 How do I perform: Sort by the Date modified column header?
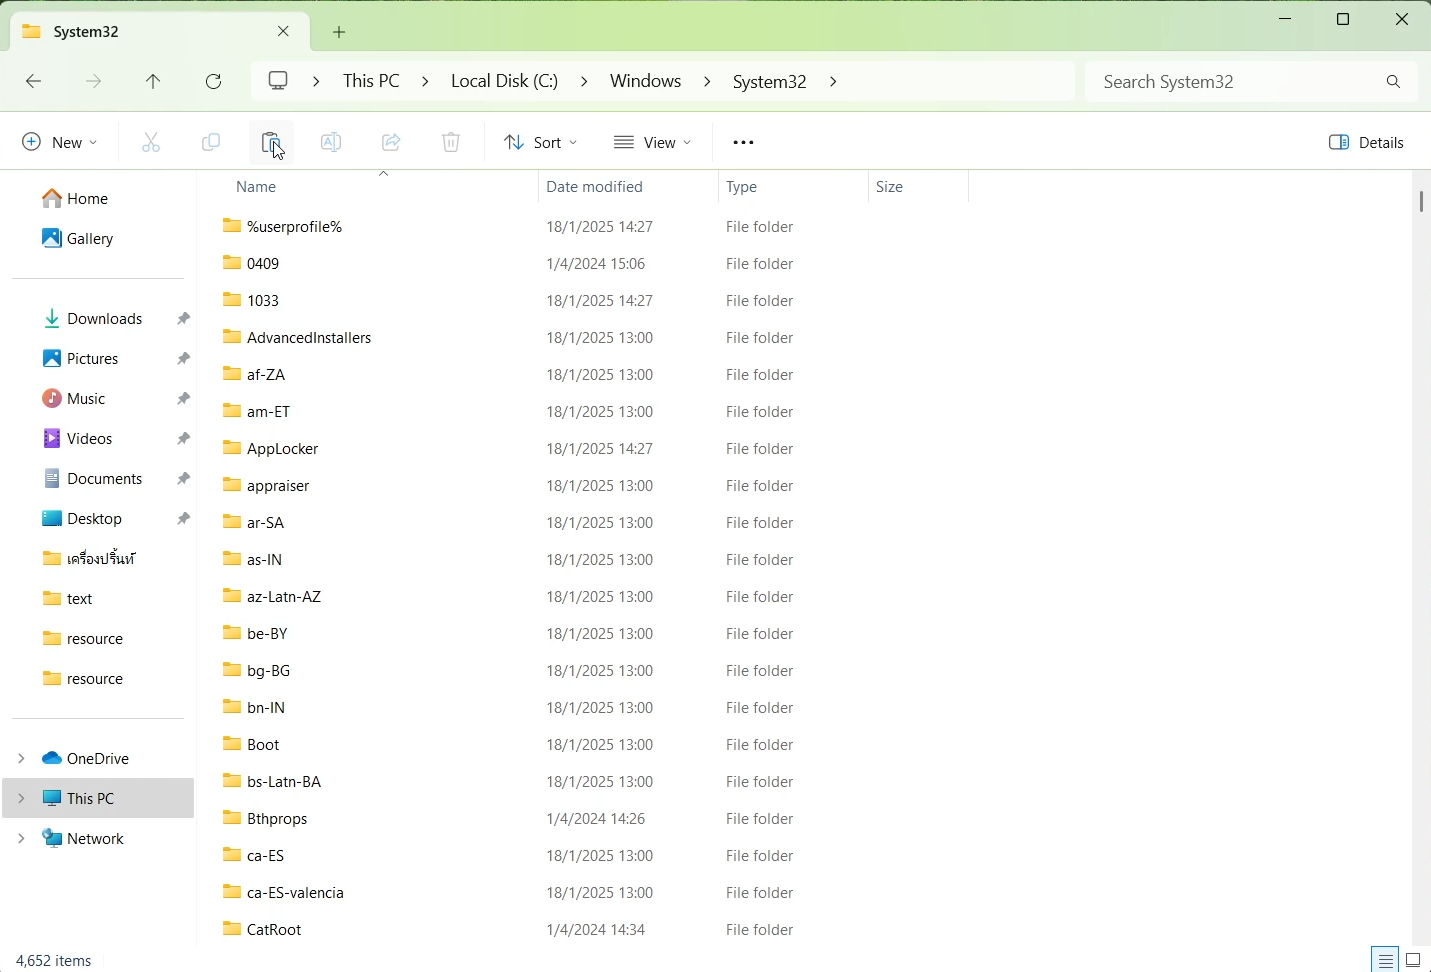point(595,187)
